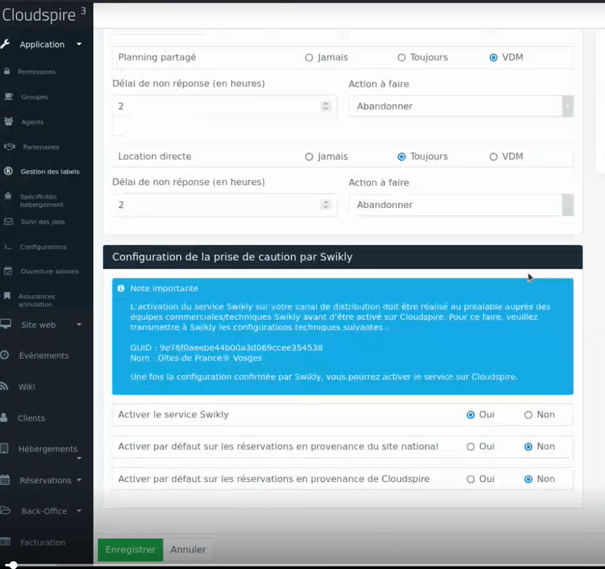Click the Agents people icon

8,122
